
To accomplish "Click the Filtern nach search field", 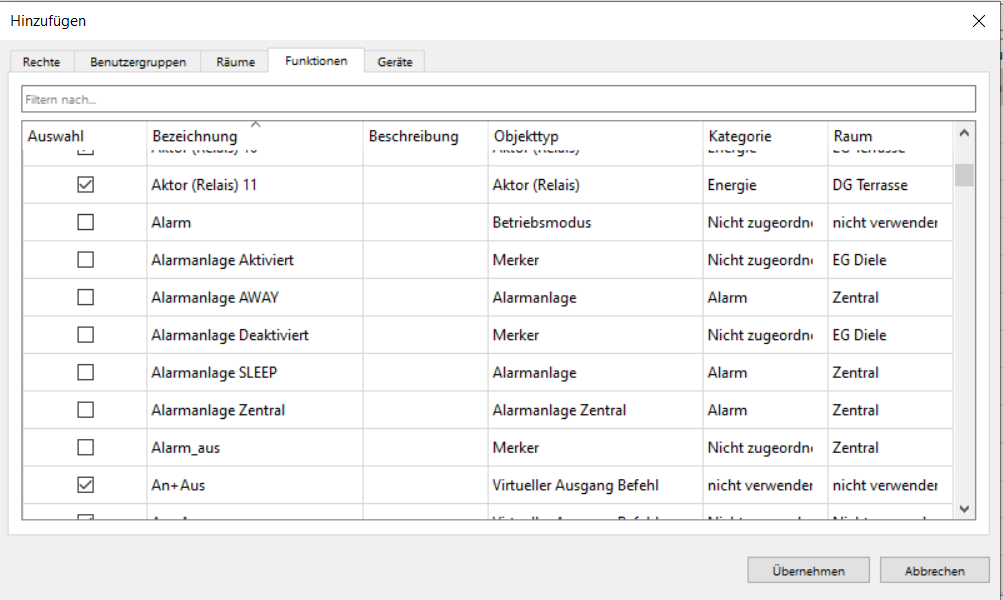I will (498, 99).
